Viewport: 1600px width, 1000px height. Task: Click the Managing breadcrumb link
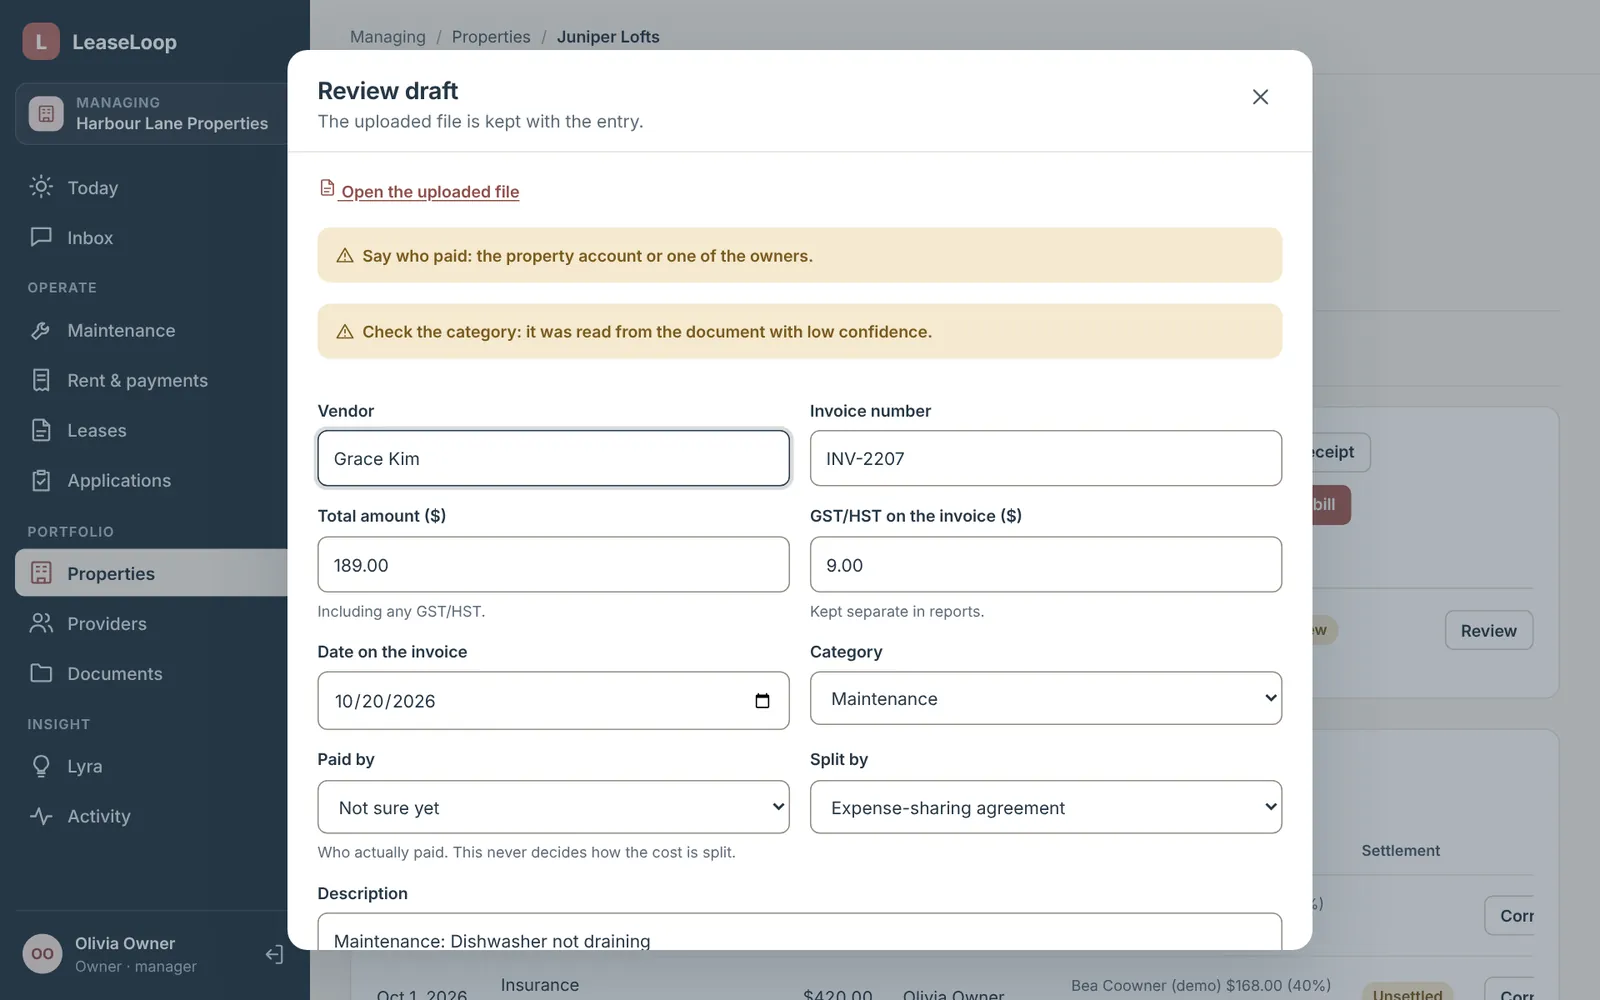click(388, 37)
